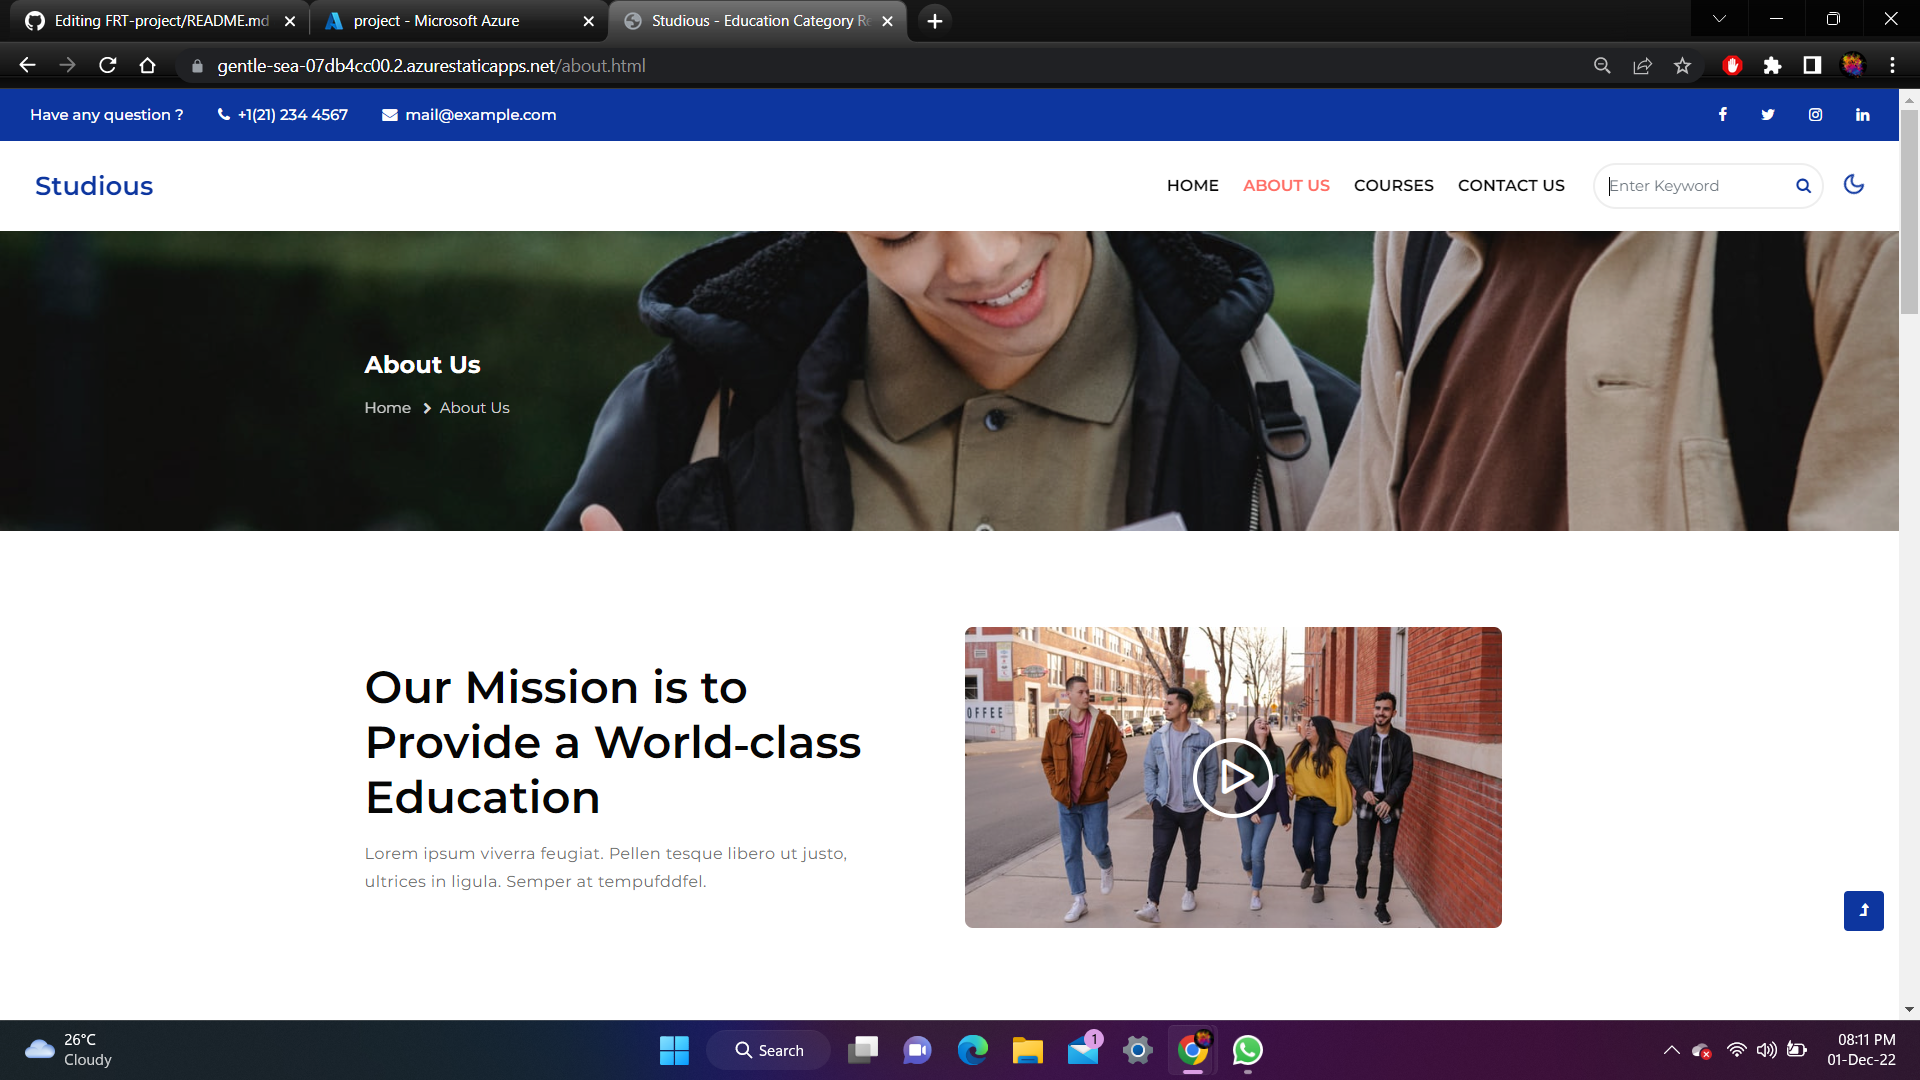This screenshot has height=1080, width=1920.
Task: Open the Instagram social icon
Action: tap(1815, 115)
